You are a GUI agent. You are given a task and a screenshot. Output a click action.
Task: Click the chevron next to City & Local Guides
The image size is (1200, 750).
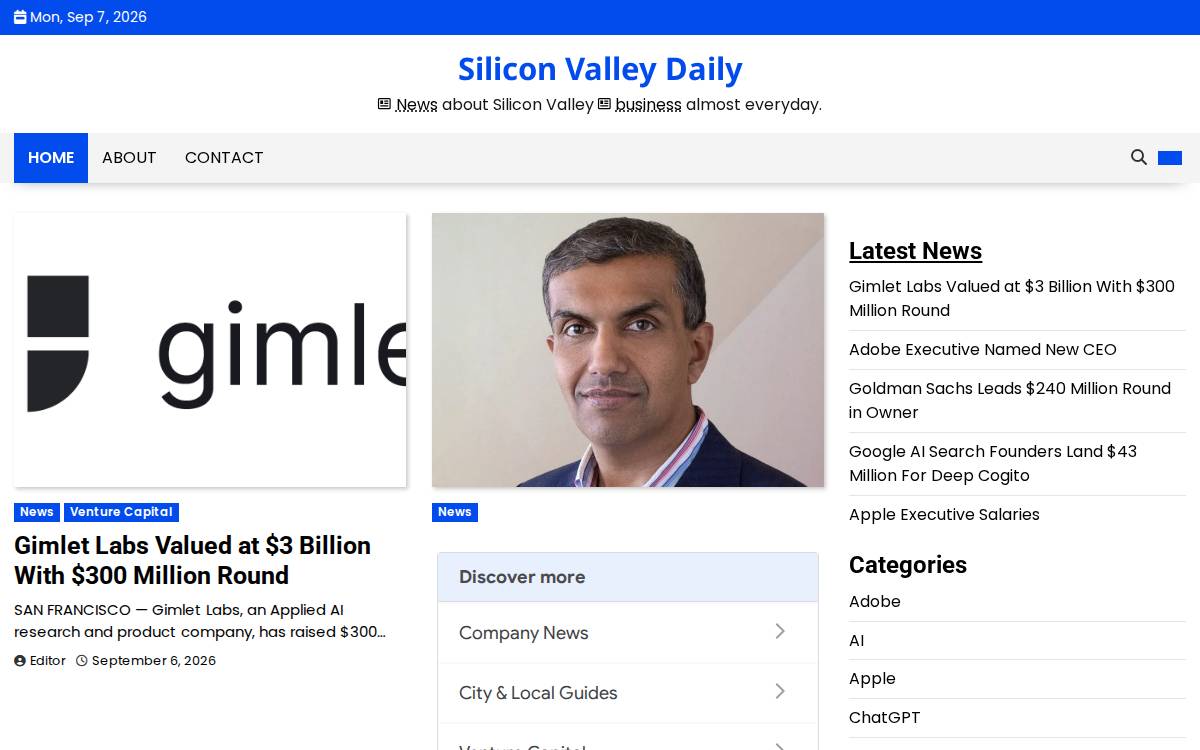click(x=780, y=691)
